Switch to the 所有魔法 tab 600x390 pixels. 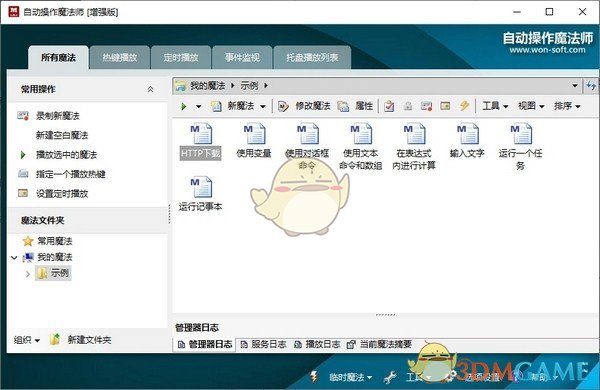coord(59,57)
